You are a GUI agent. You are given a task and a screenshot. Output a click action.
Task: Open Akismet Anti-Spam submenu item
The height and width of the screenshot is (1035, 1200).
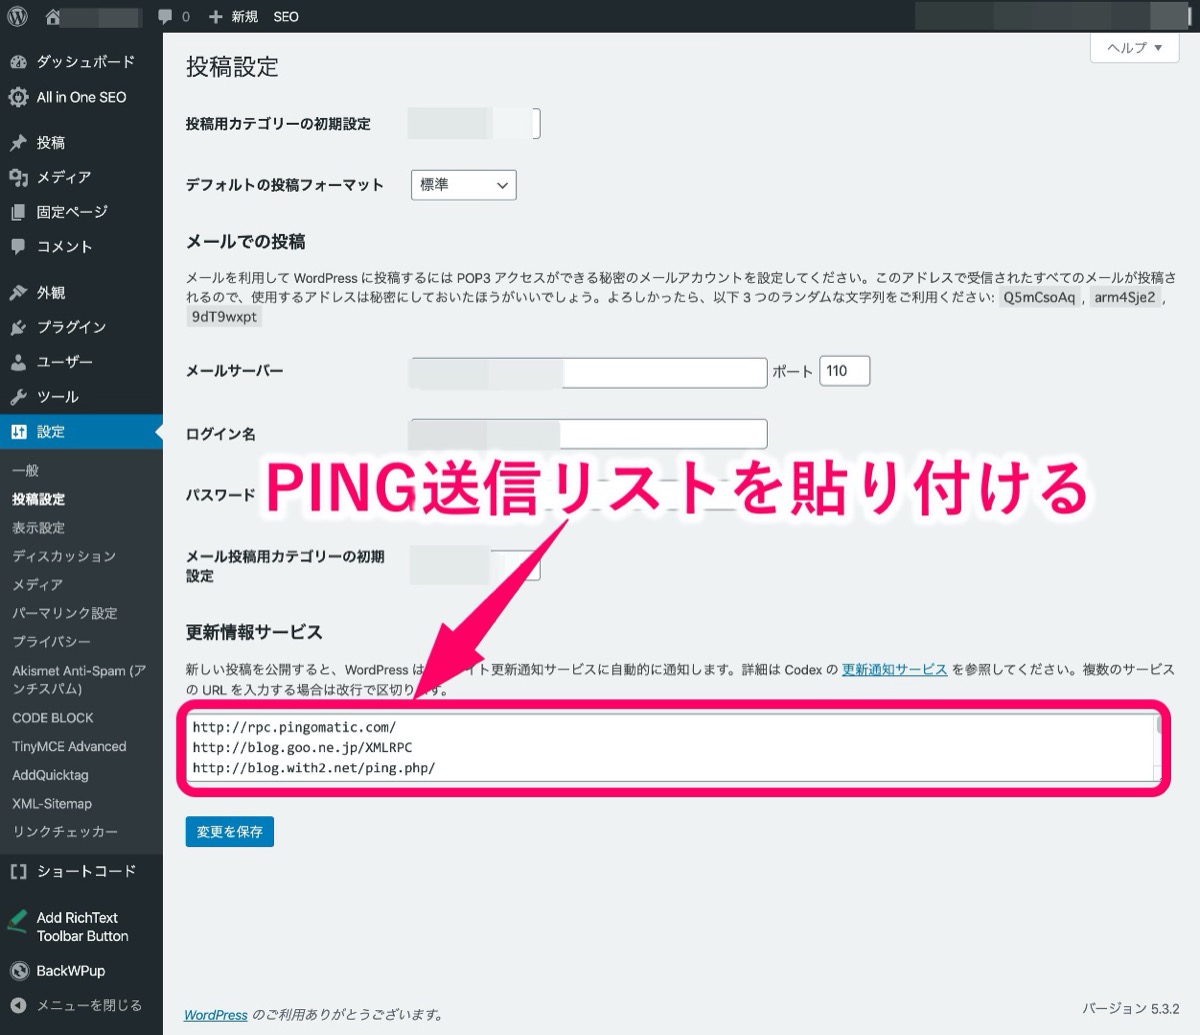[x=79, y=680]
